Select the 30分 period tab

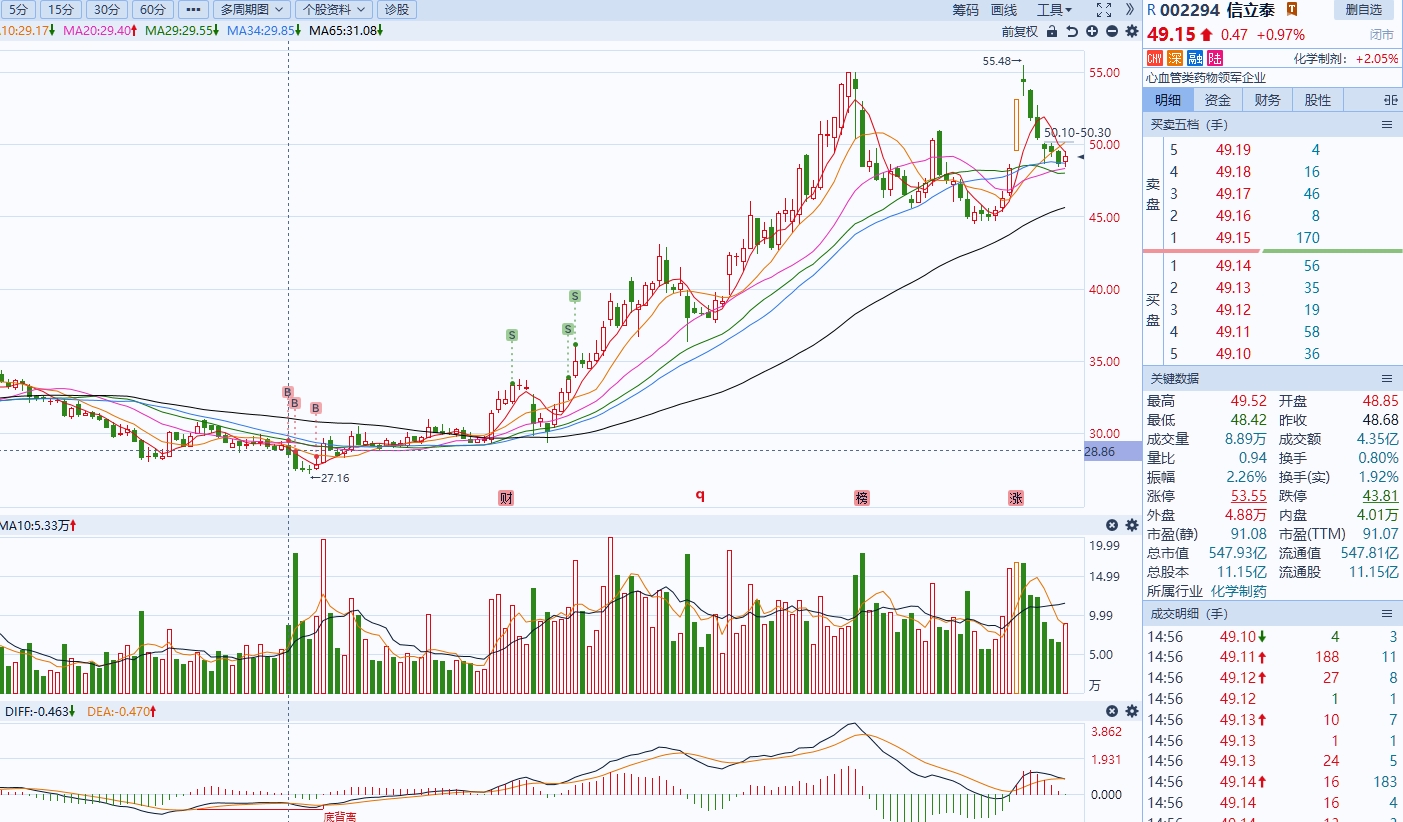coord(105,10)
